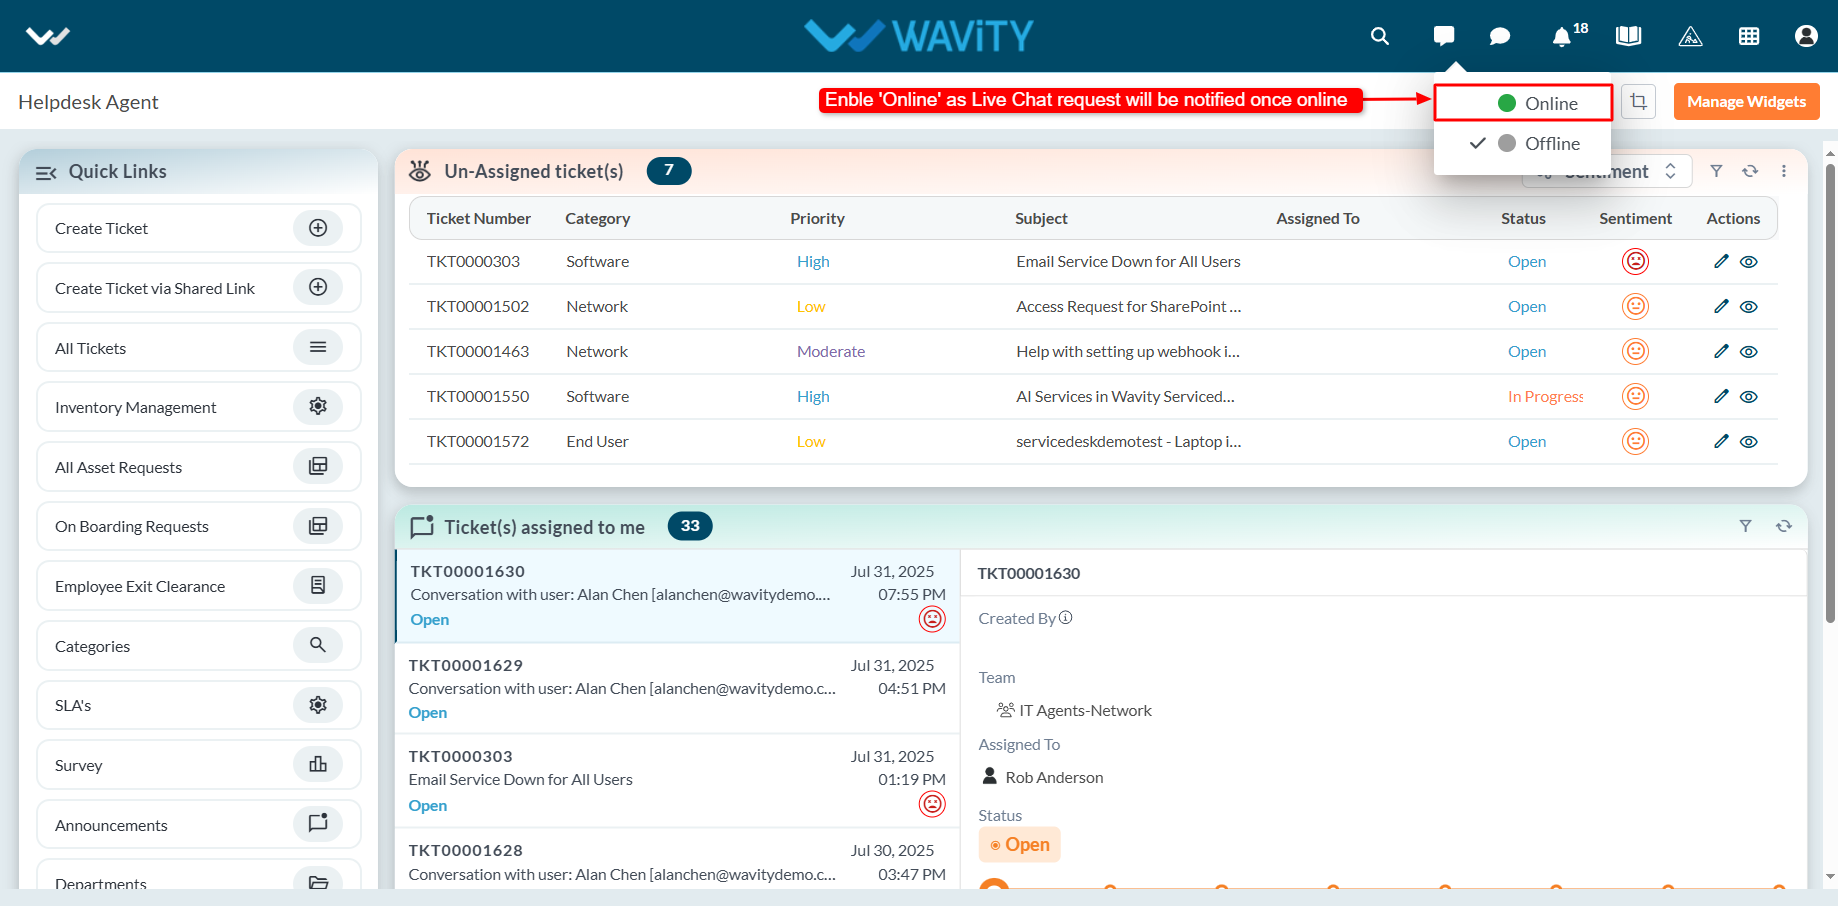Select assigned ticket TKT00001629

678,689
